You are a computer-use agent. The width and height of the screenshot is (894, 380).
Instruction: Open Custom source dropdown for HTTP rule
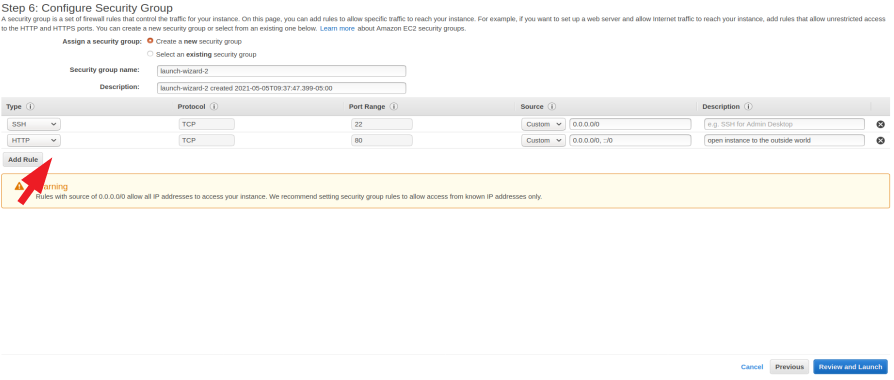pyautogui.click(x=543, y=140)
